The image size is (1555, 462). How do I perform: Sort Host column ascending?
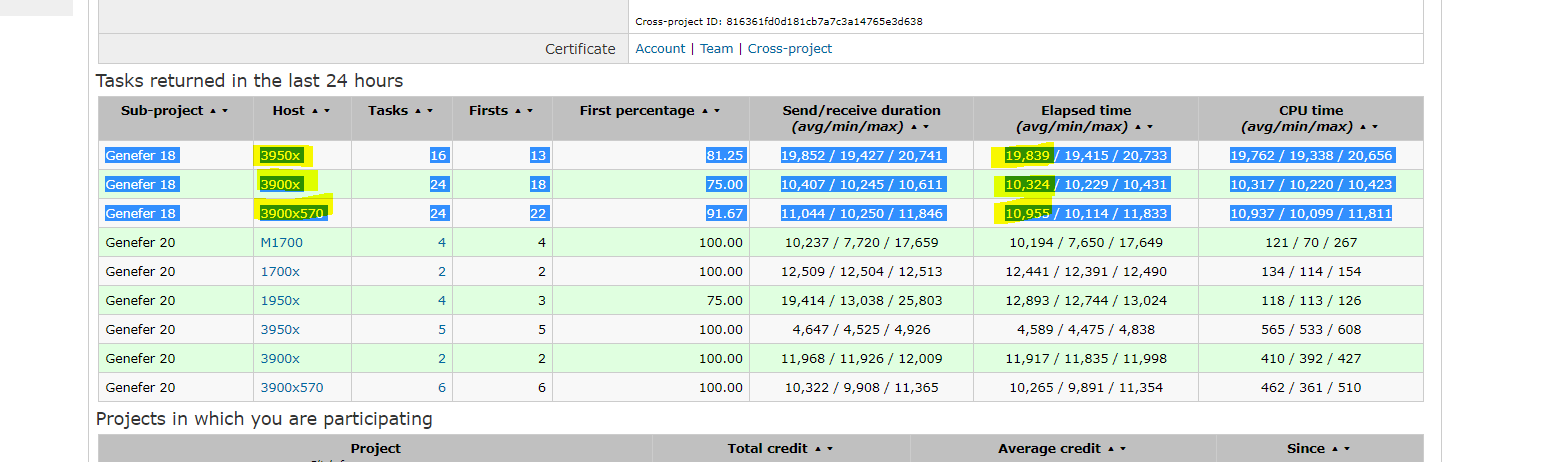[x=315, y=111]
